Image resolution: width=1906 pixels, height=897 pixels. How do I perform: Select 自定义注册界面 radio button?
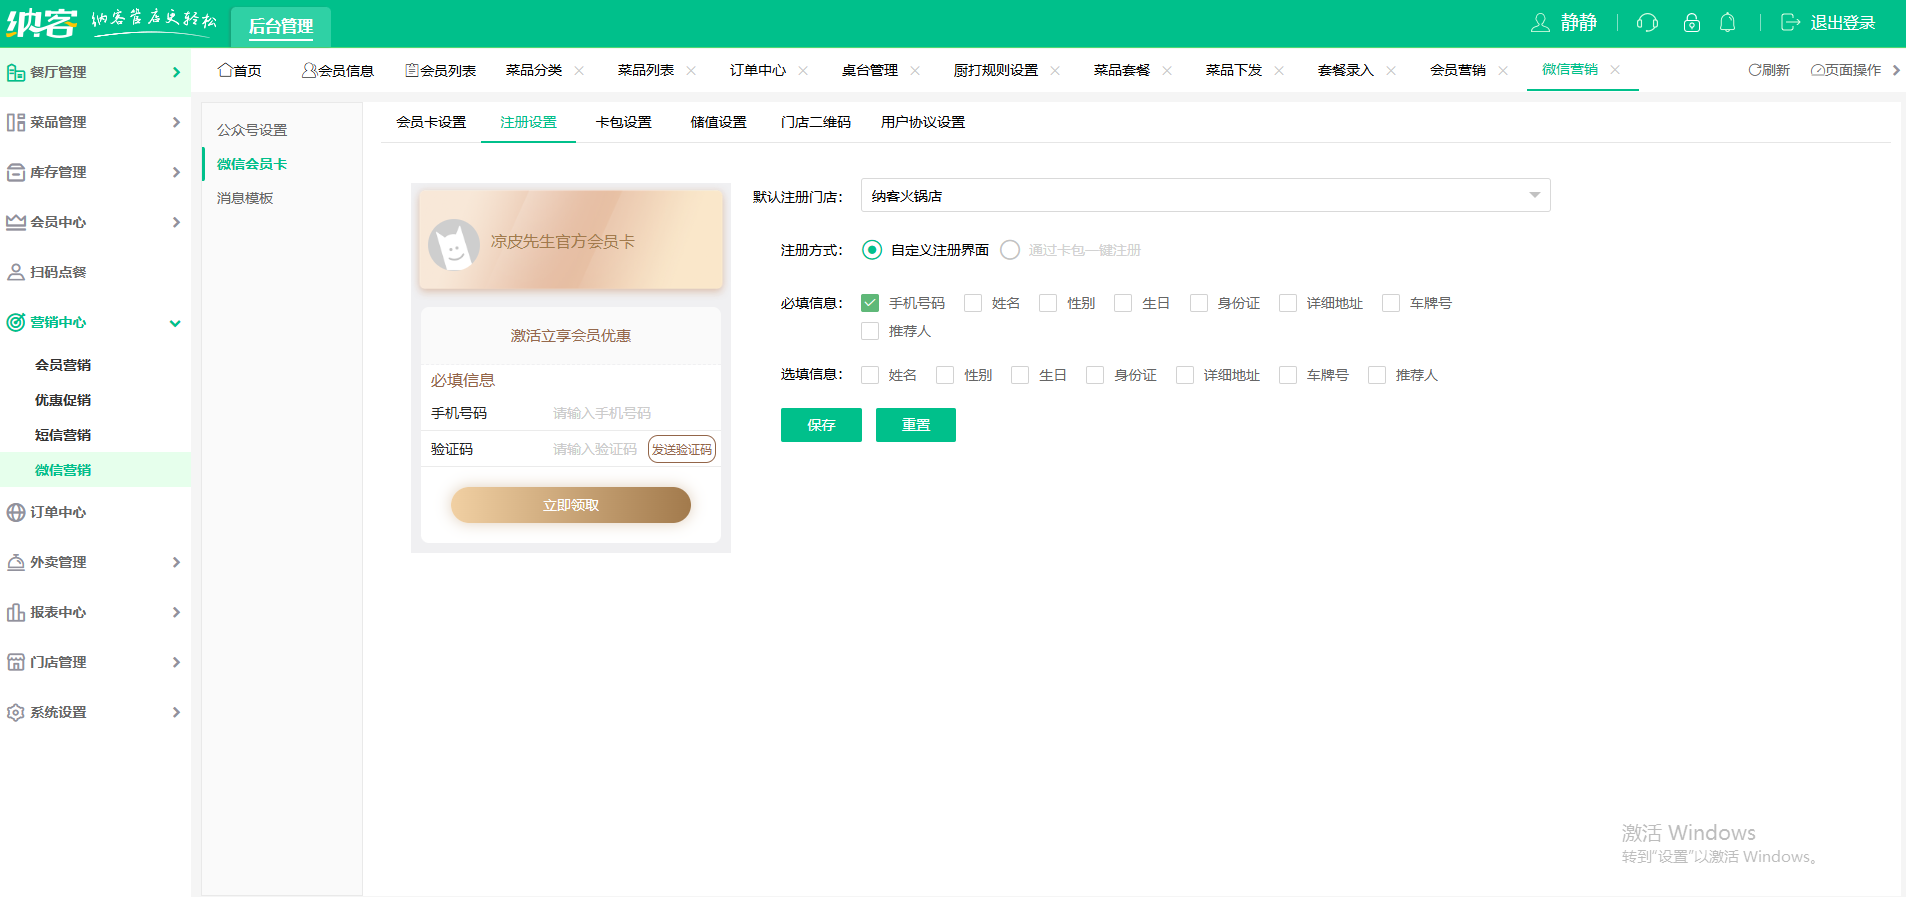tap(872, 250)
